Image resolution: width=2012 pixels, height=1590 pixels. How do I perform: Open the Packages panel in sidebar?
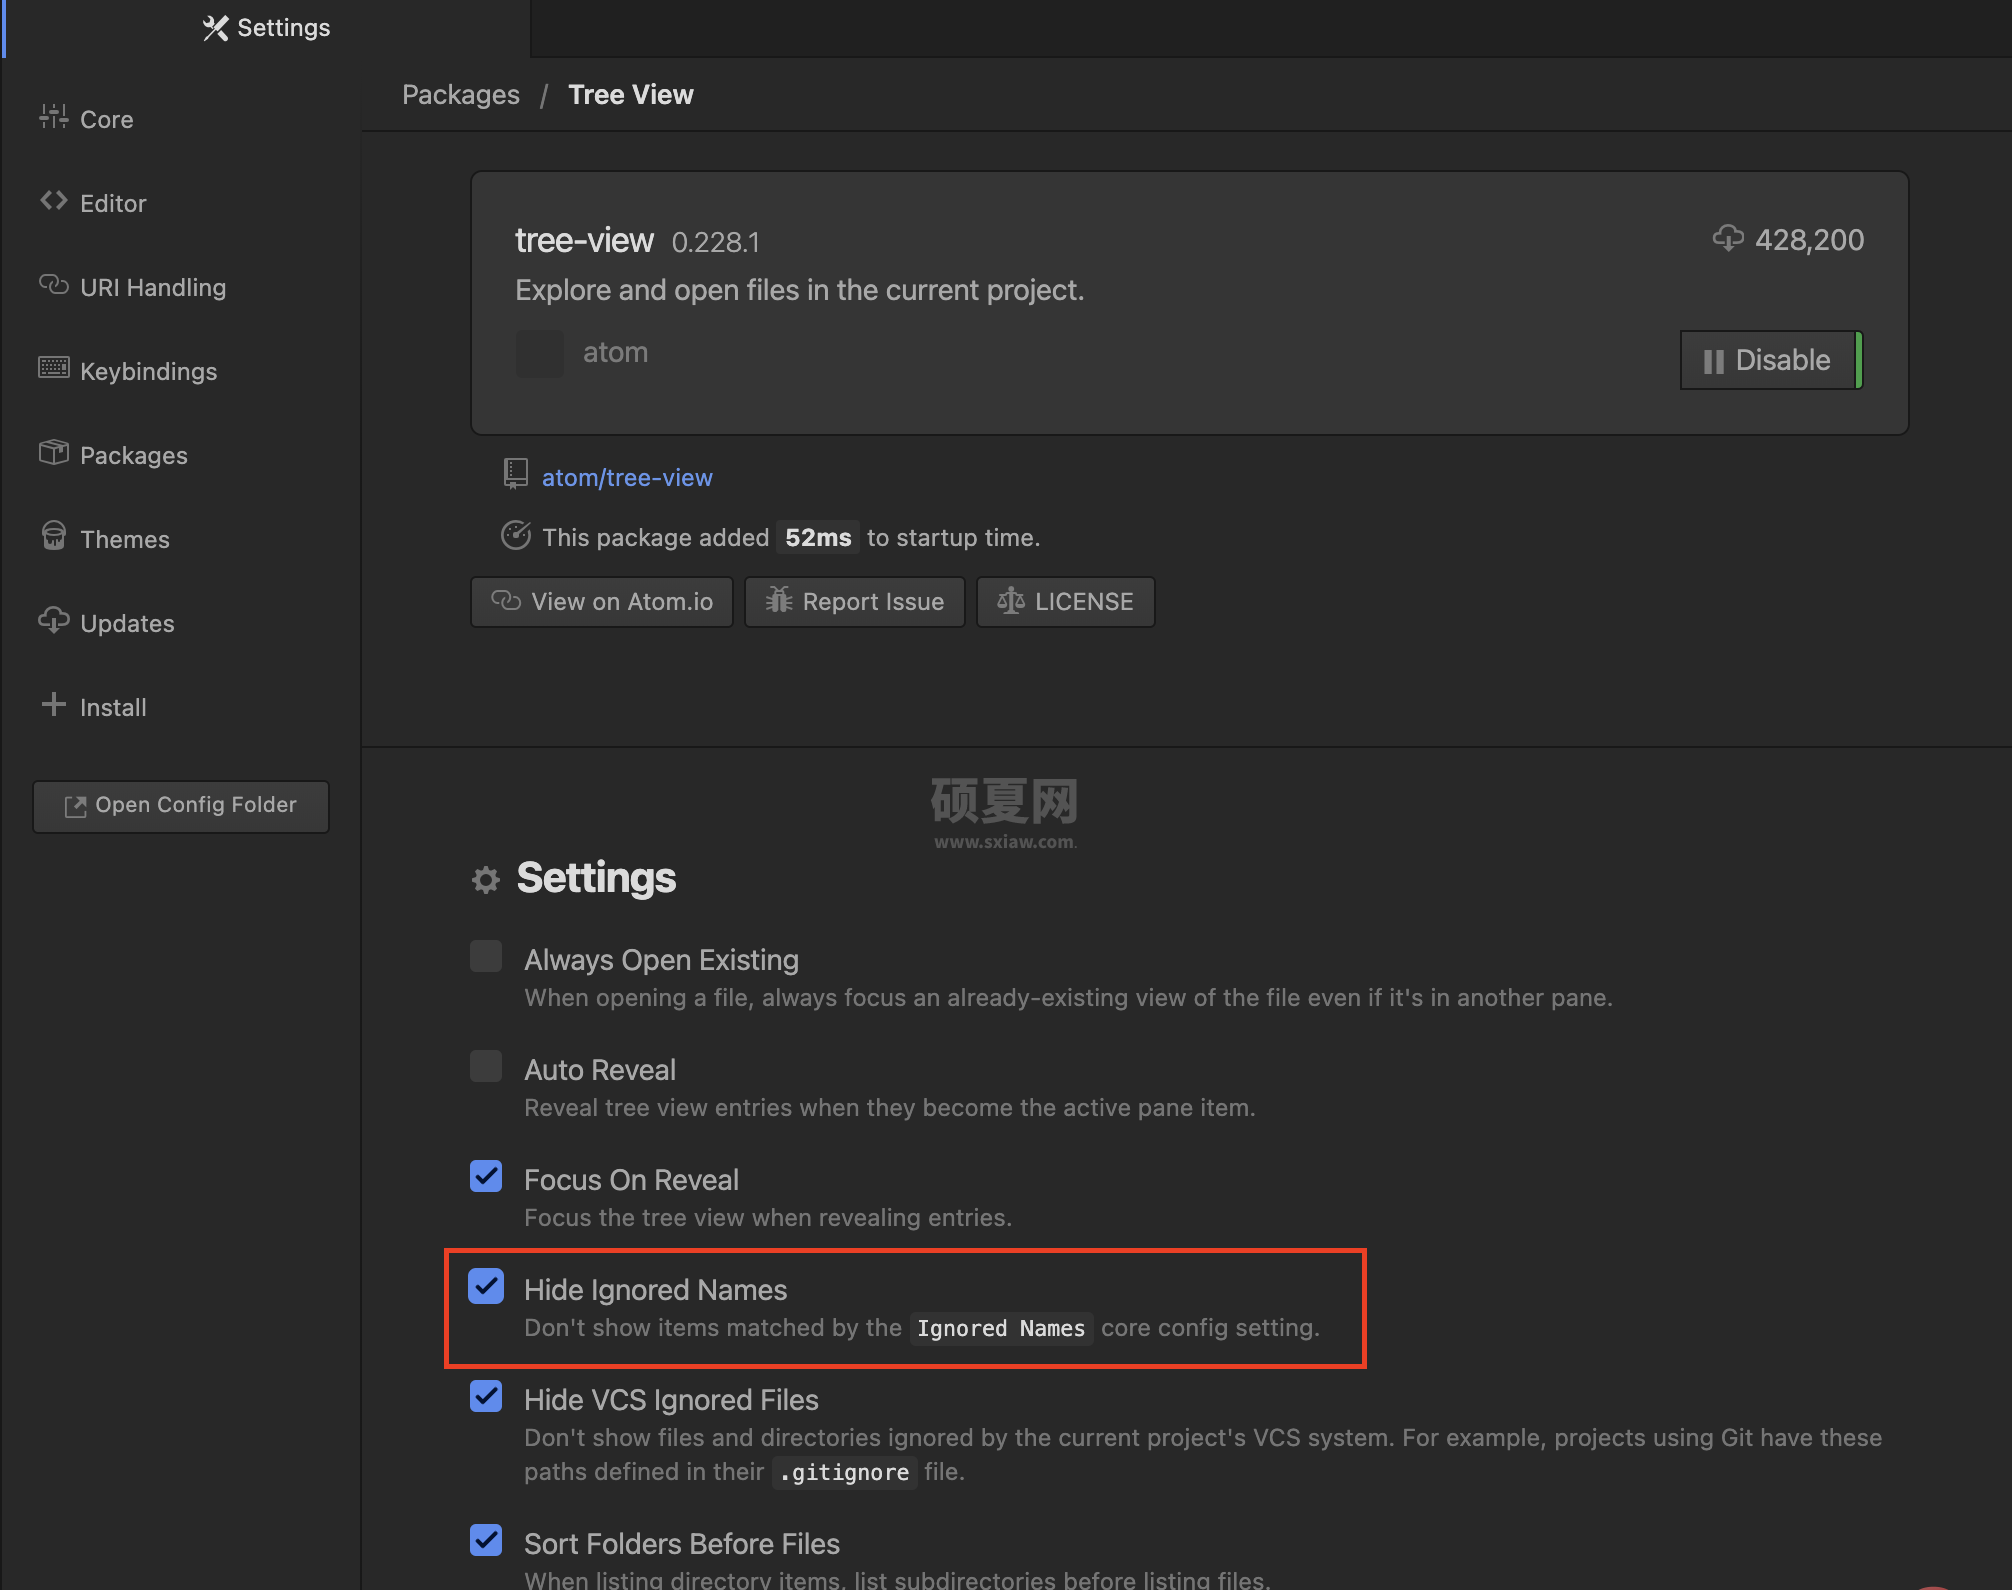pyautogui.click(x=133, y=456)
